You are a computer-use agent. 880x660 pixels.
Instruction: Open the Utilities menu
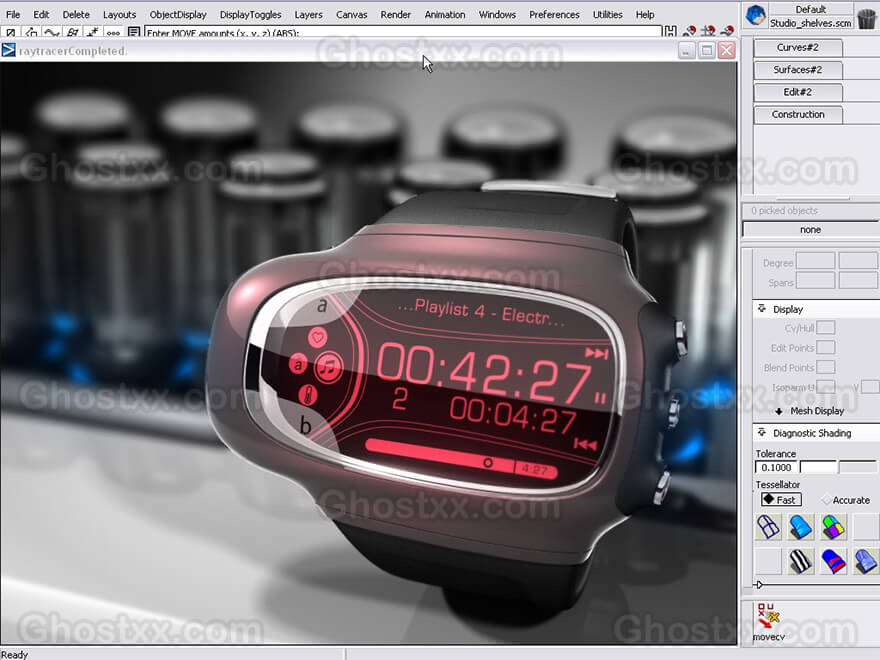tap(607, 15)
